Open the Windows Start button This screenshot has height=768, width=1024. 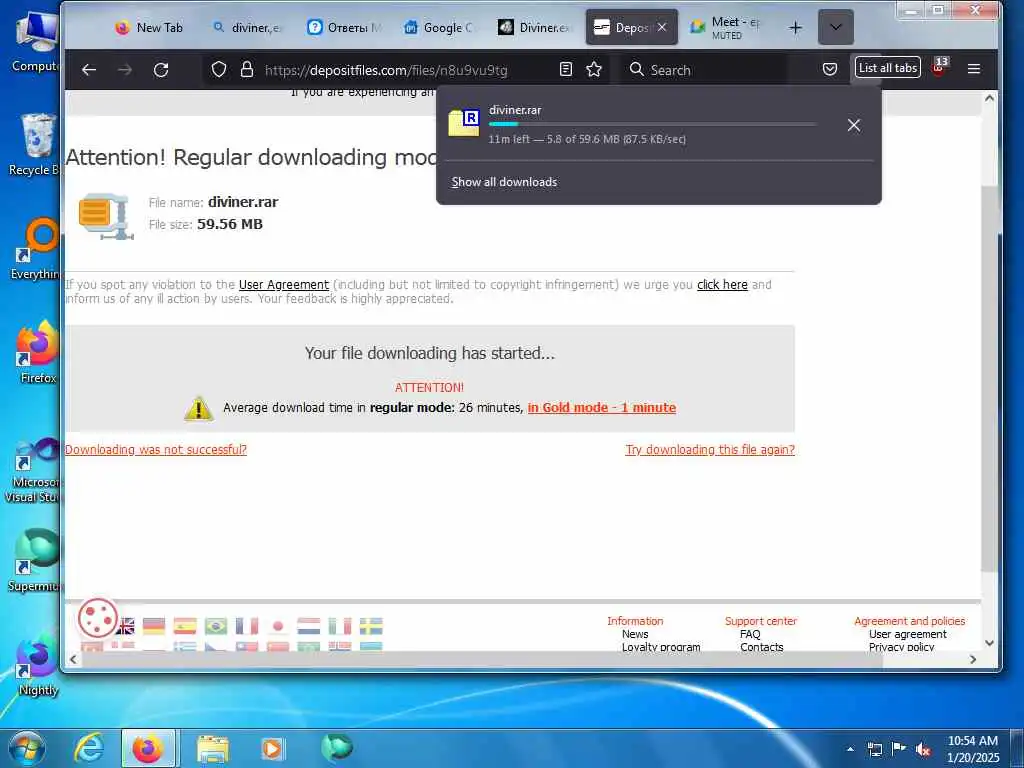coord(26,748)
